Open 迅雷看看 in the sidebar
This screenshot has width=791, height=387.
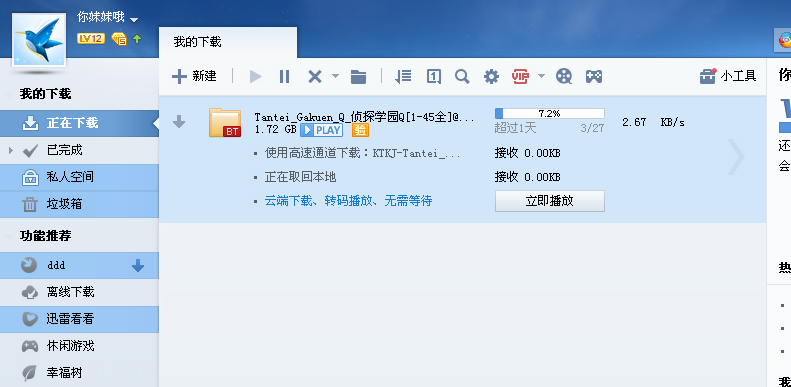tap(79, 319)
